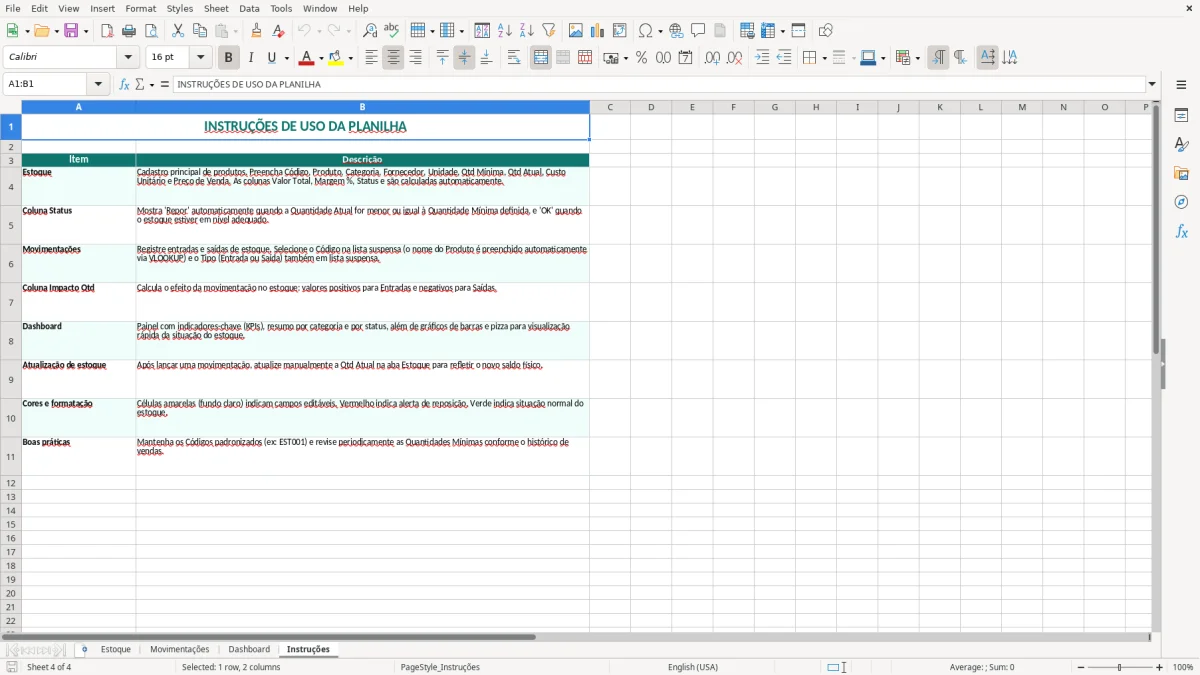Open Paste options dropdown arrow
The image size is (1200, 675).
point(235,31)
